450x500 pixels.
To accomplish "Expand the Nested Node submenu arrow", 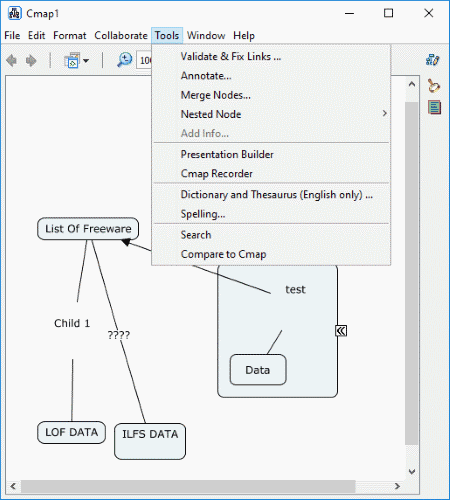I will coord(384,114).
